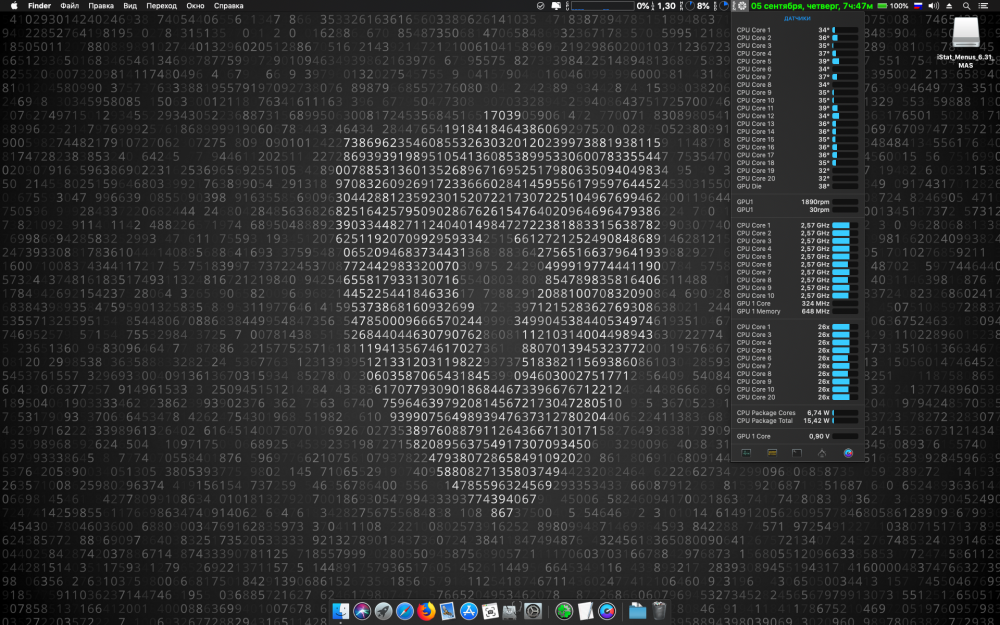The height and width of the screenshot is (625, 1000).
Task: Open the yellow memory icon in iStat footer
Action: pyautogui.click(x=772, y=453)
